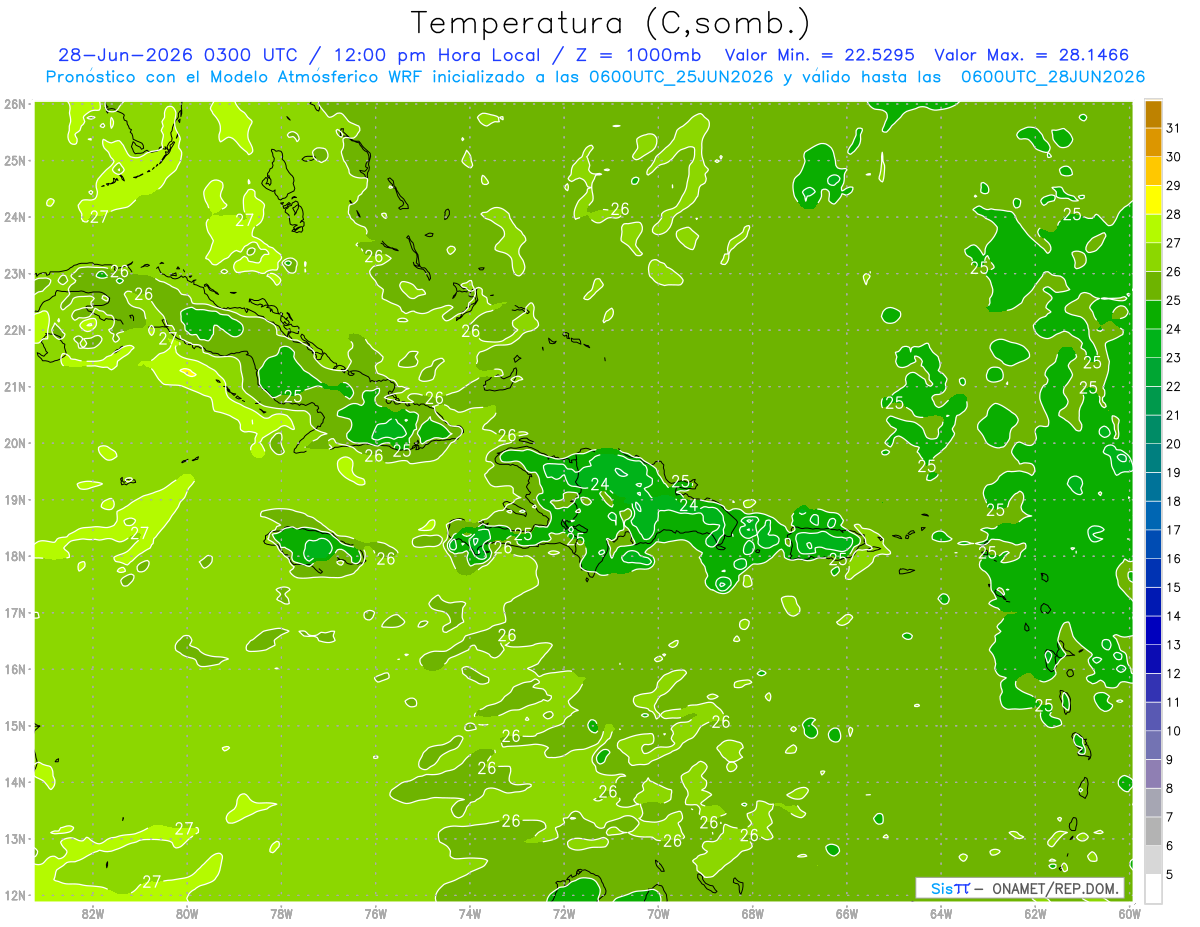1200x927 pixels.
Task: Click the white band below 5
Action: 1153,888
